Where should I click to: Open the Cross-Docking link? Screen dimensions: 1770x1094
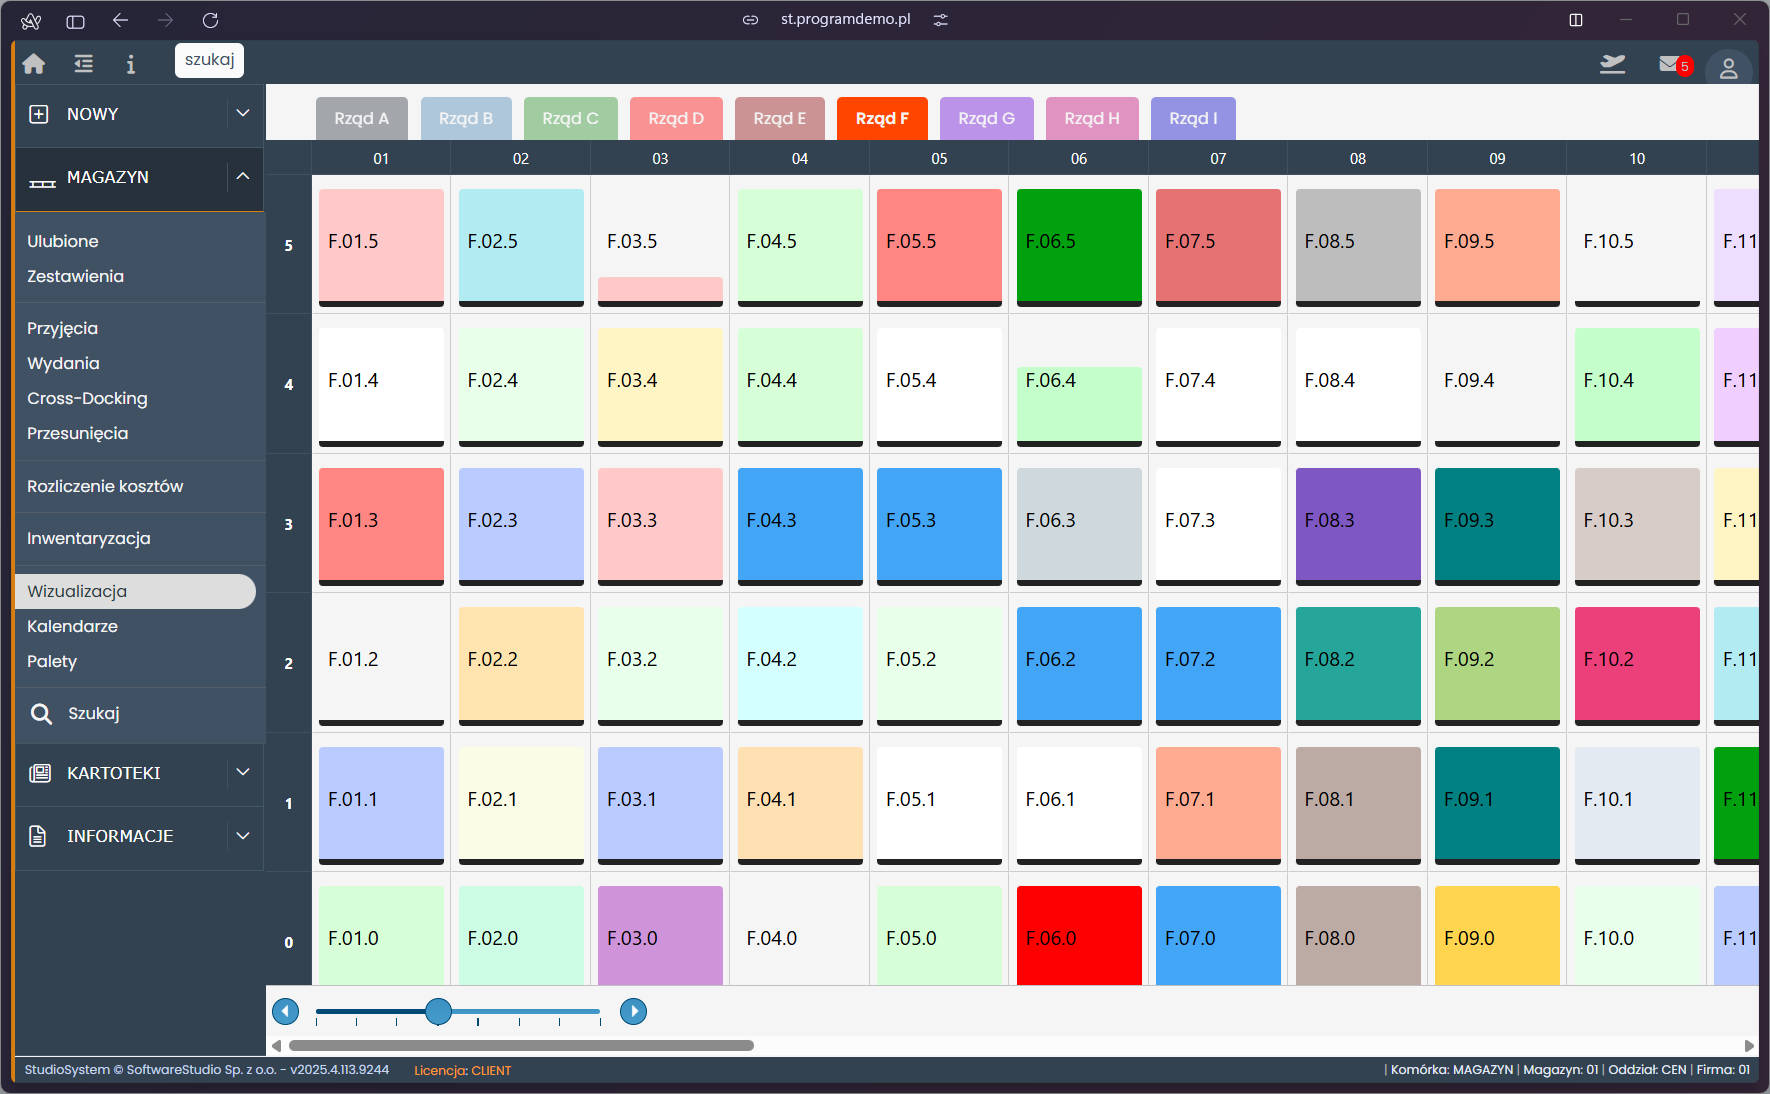87,399
